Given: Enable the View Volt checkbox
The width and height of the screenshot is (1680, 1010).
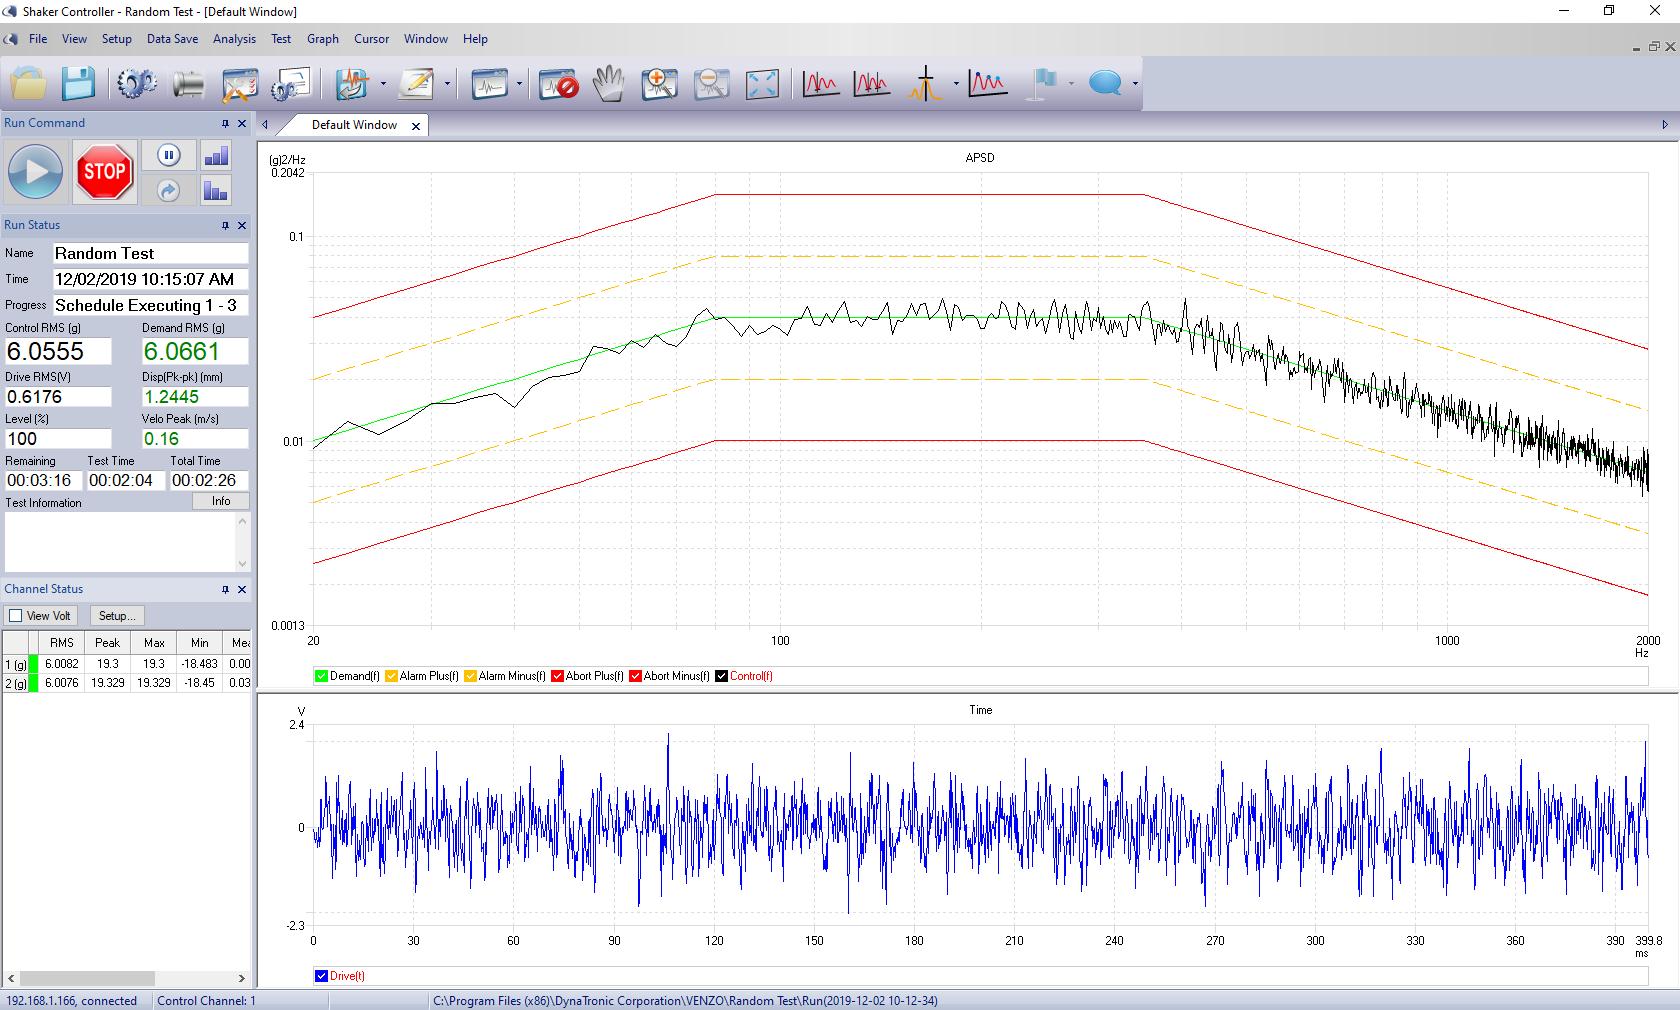Looking at the screenshot, I should pyautogui.click(x=15, y=616).
